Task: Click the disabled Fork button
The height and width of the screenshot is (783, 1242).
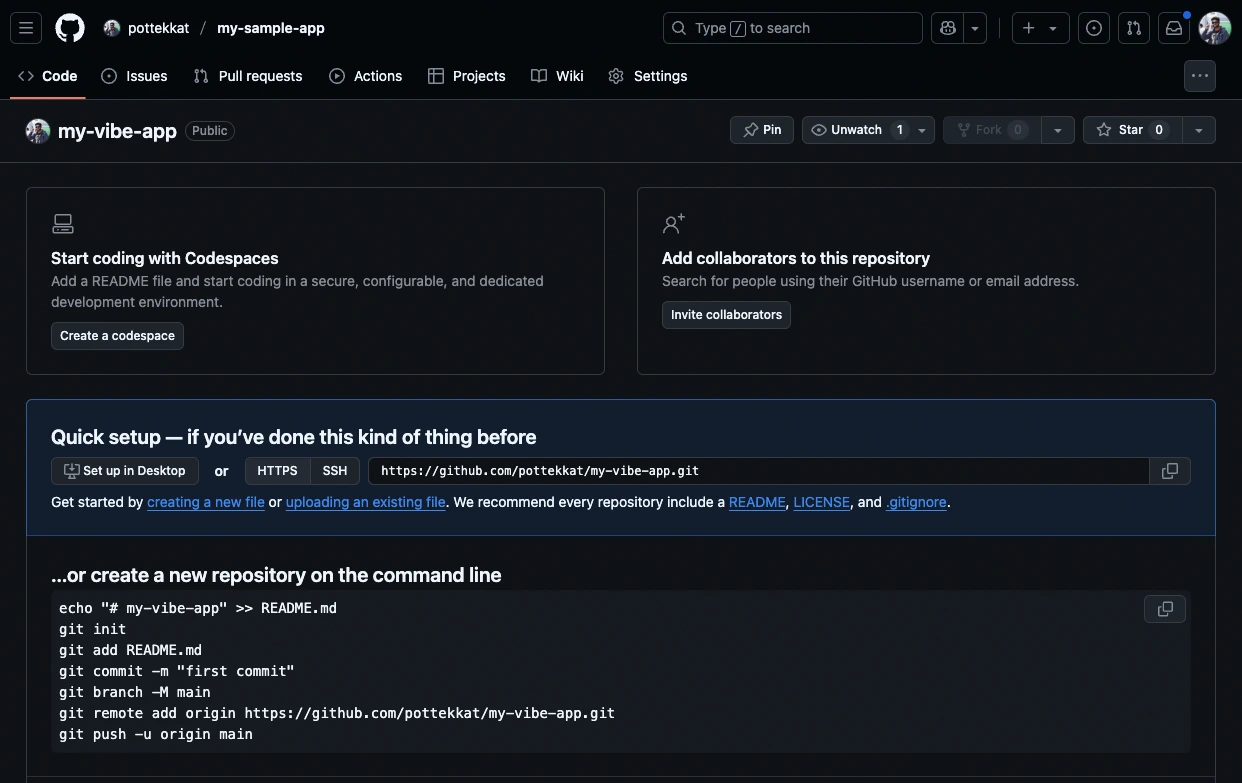Action: (x=992, y=130)
